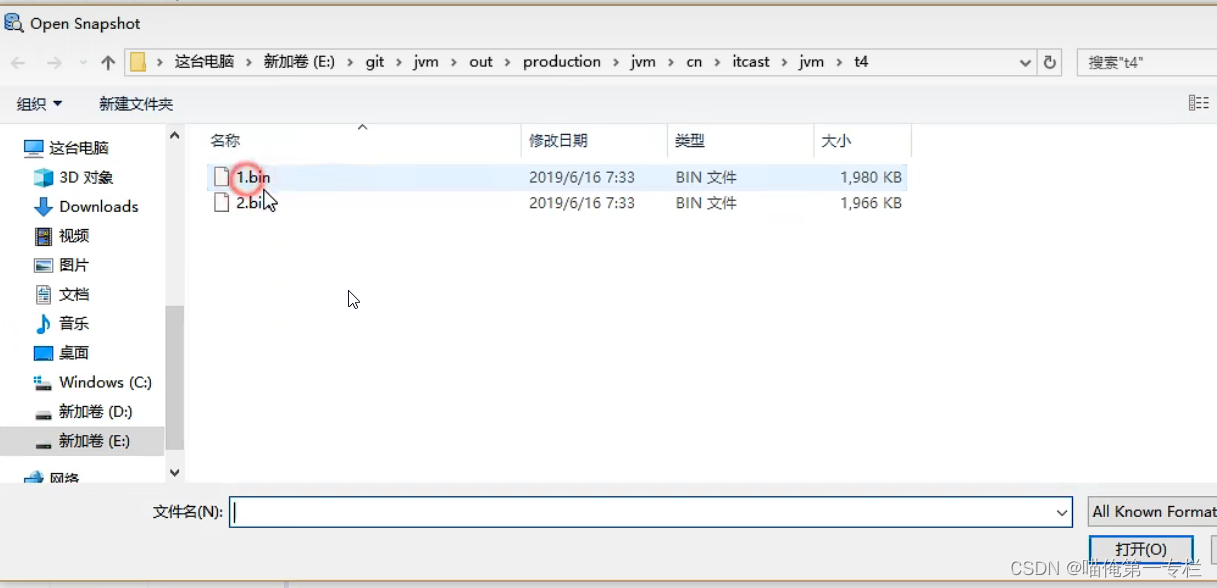1217x588 pixels.
Task: Click the 打开(O) button
Action: [x=1141, y=550]
